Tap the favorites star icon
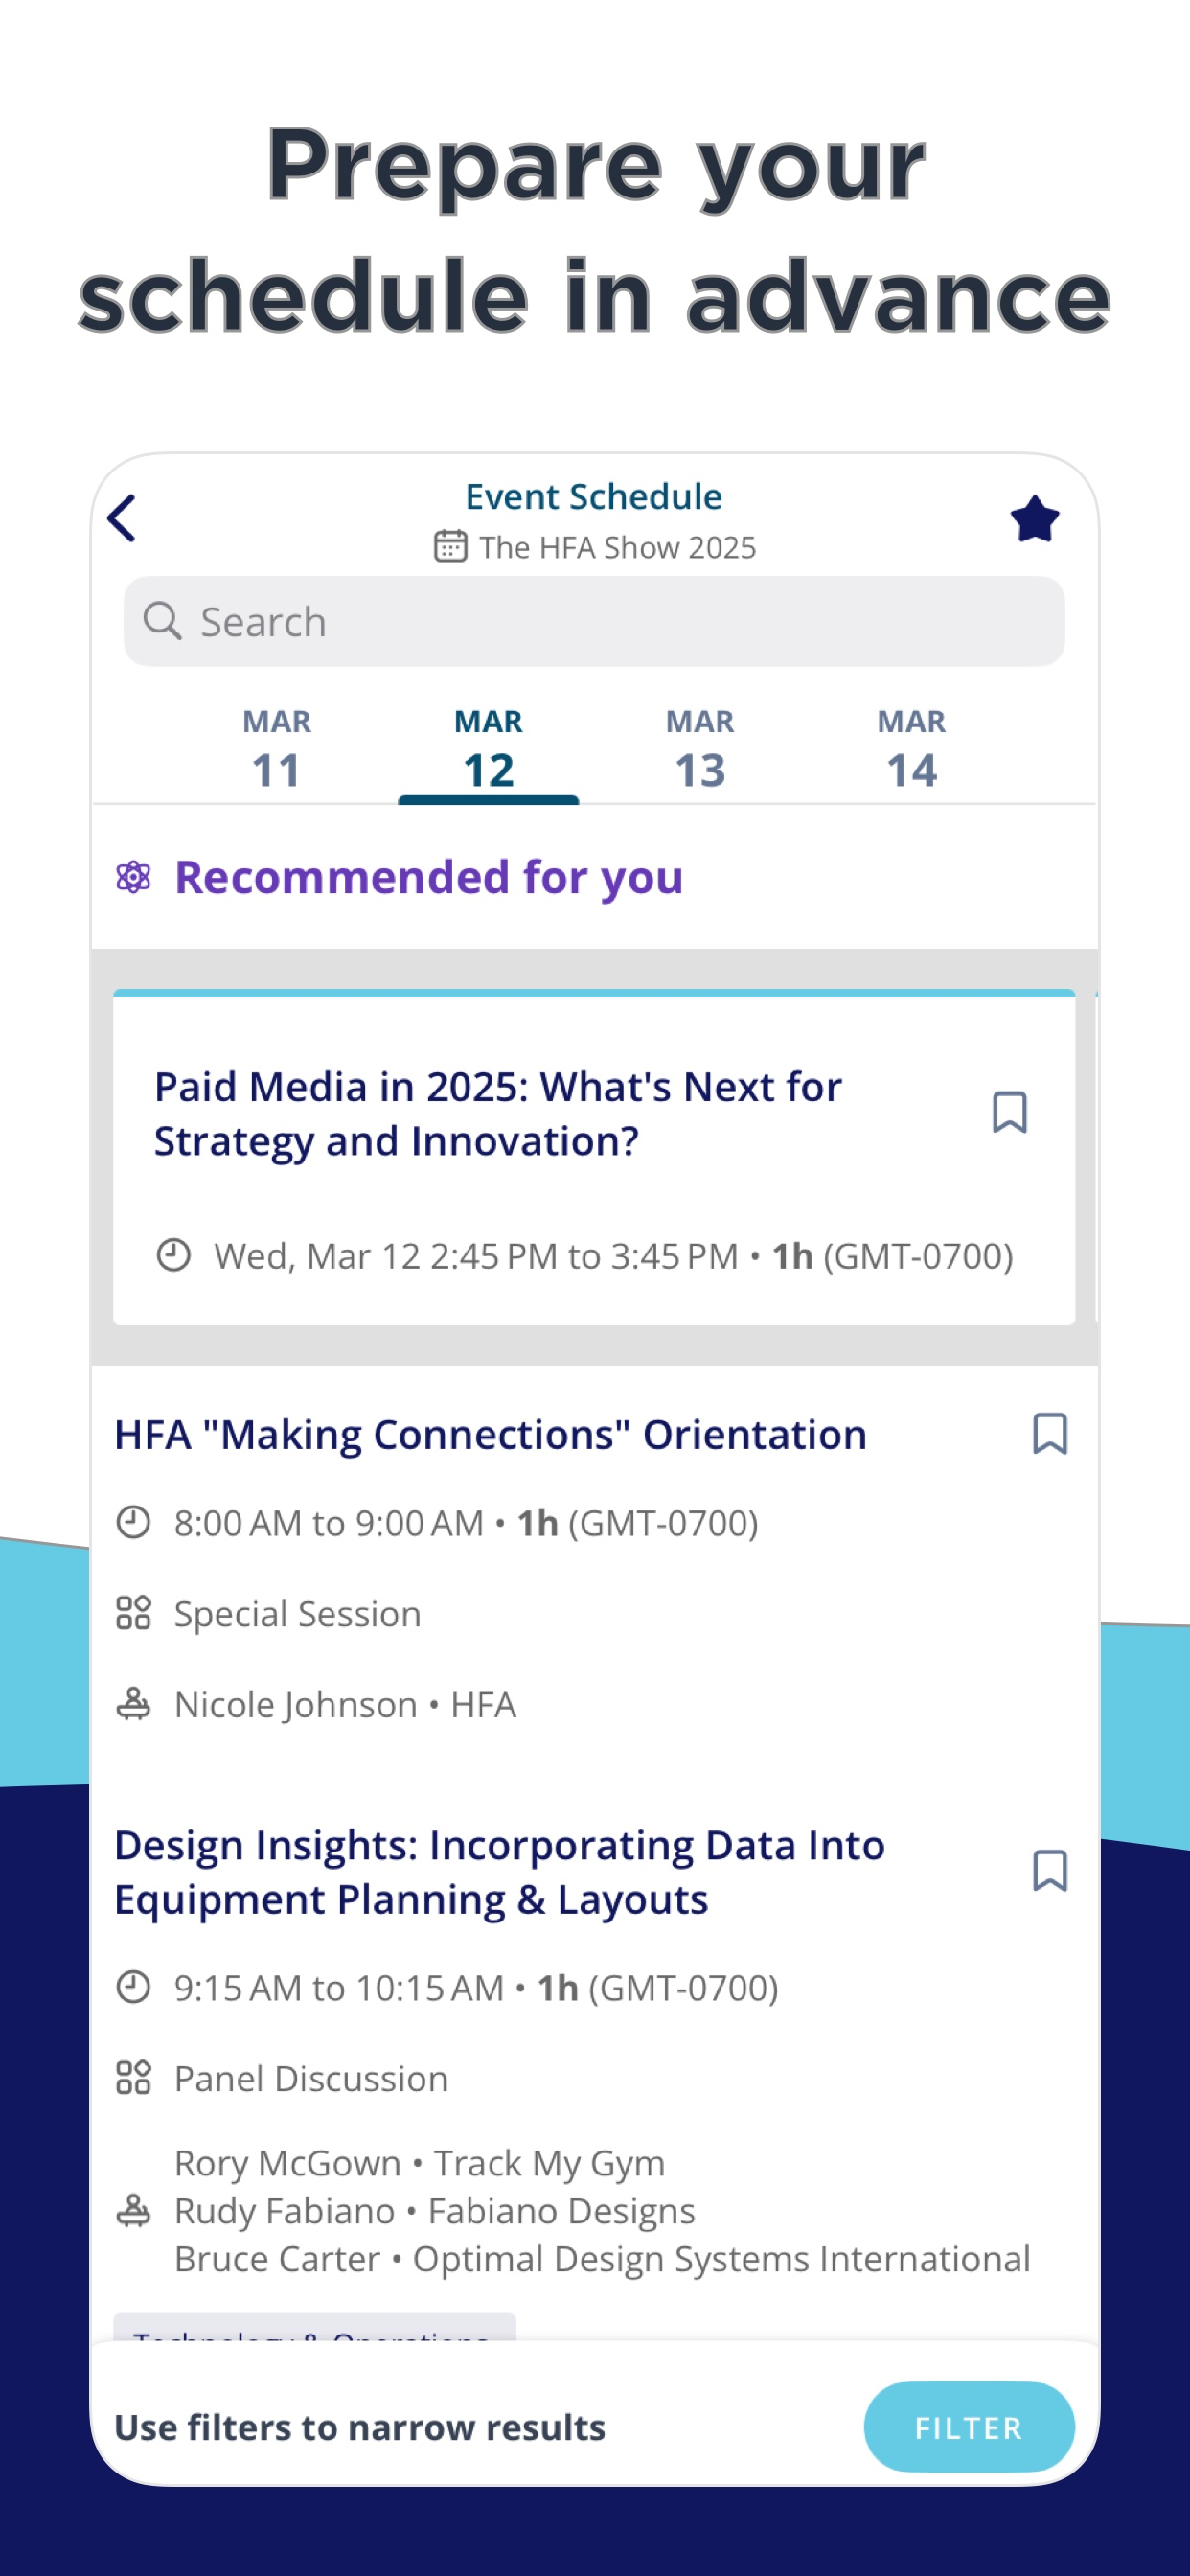The image size is (1190, 2576). point(1034,519)
